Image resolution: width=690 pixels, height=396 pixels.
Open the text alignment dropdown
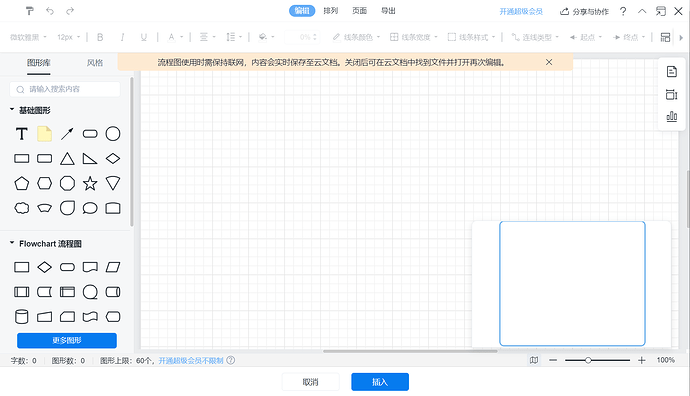[x=208, y=37]
